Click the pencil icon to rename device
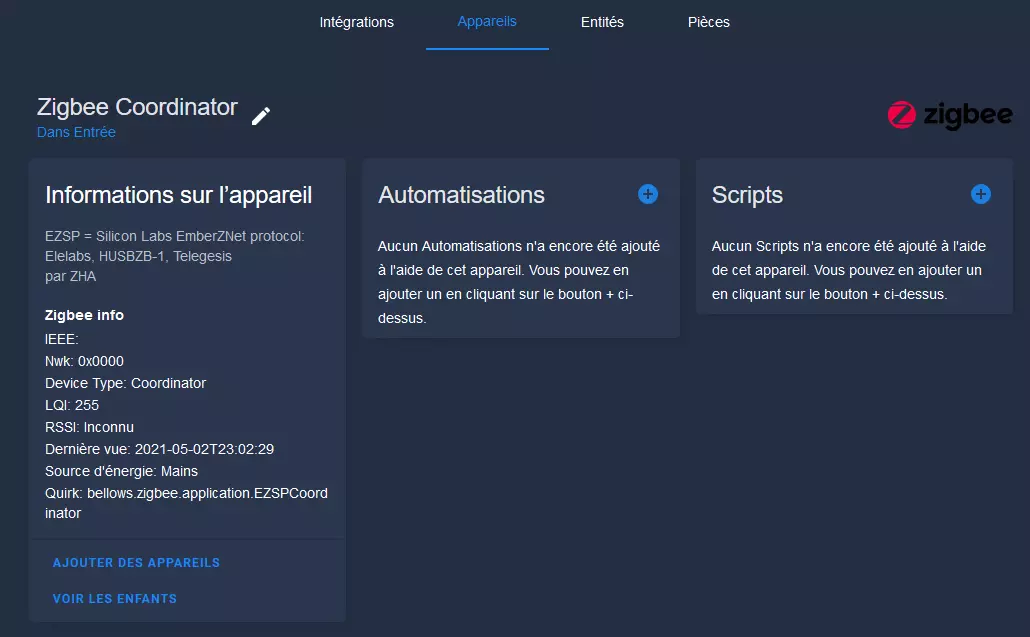Screen dimensions: 1030x637 [261, 116]
